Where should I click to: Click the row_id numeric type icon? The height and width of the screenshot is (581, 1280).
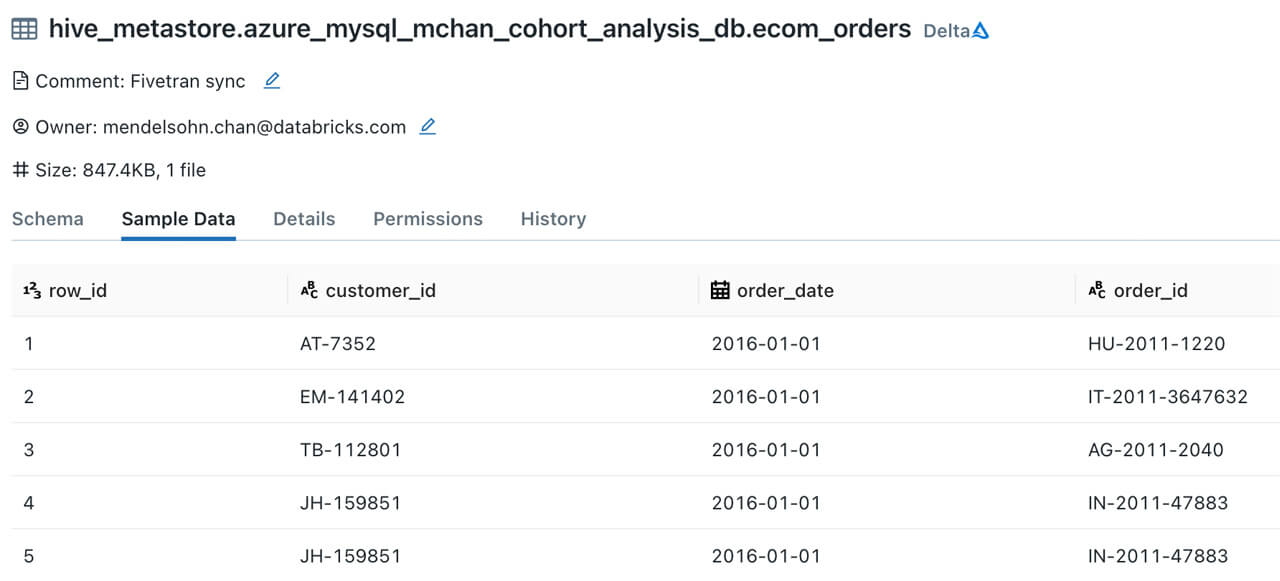tap(32, 291)
